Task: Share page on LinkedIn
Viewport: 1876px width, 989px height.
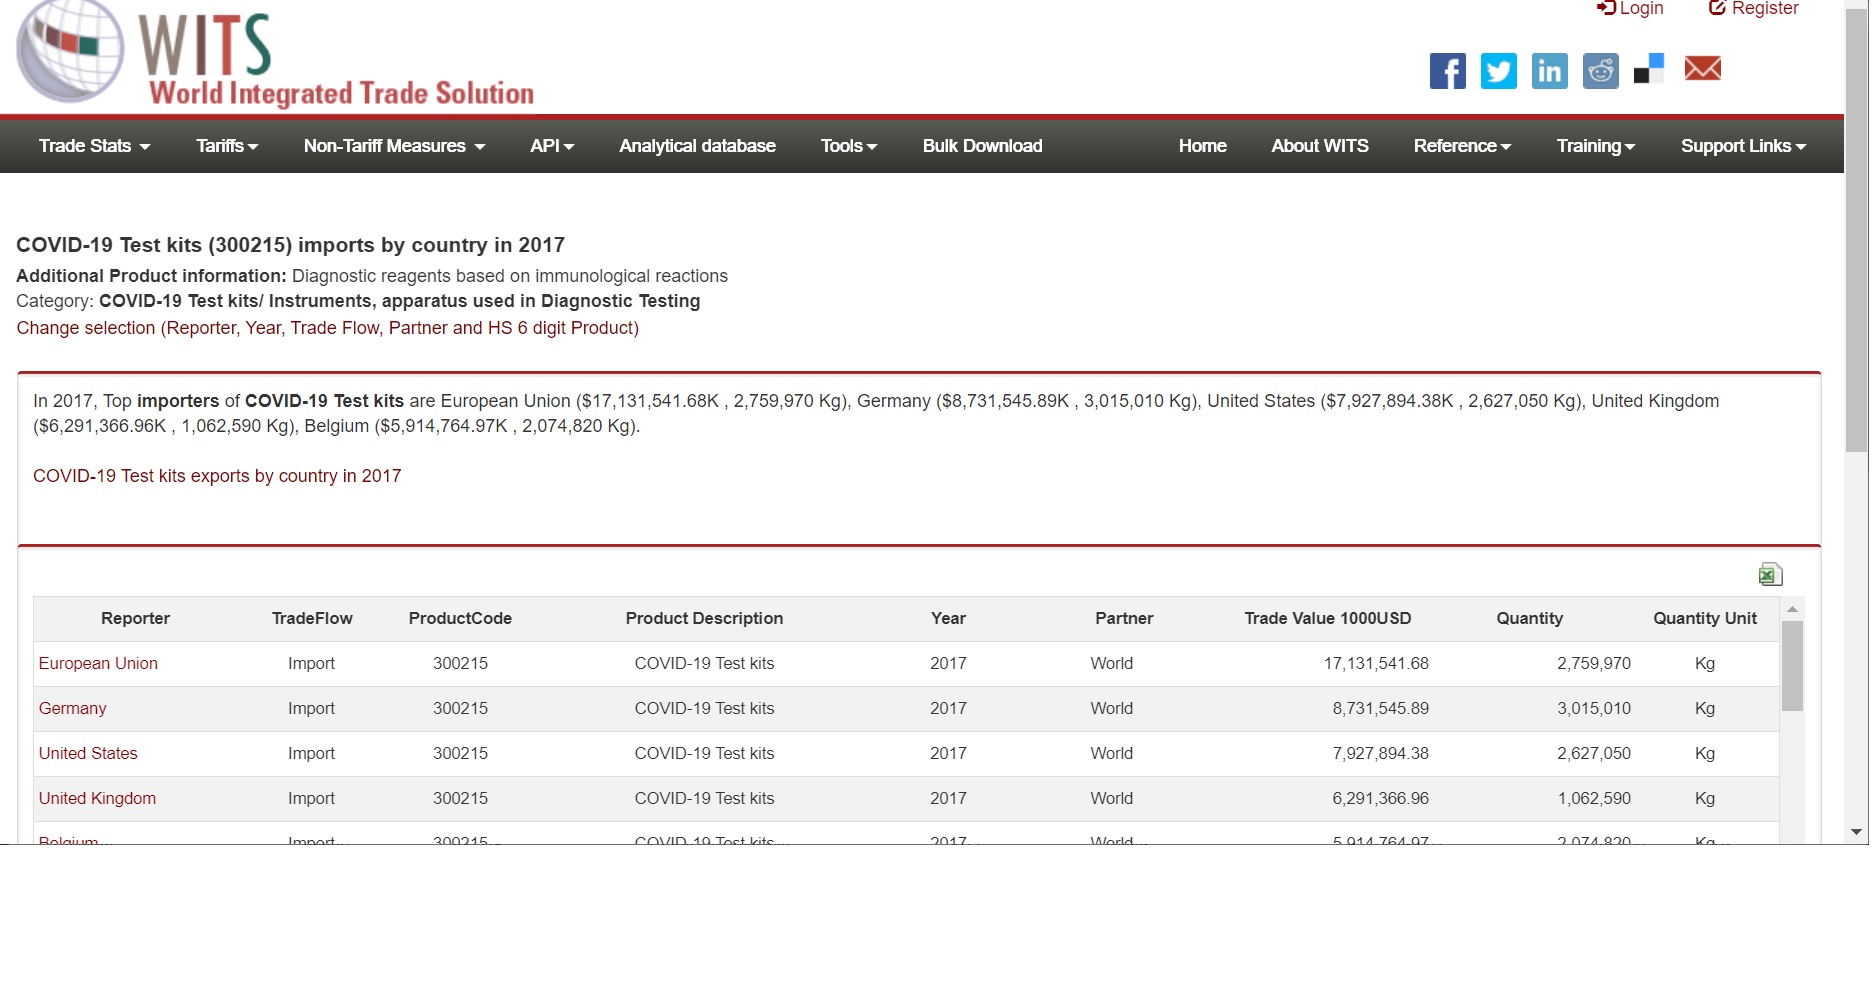Action: click(1549, 71)
